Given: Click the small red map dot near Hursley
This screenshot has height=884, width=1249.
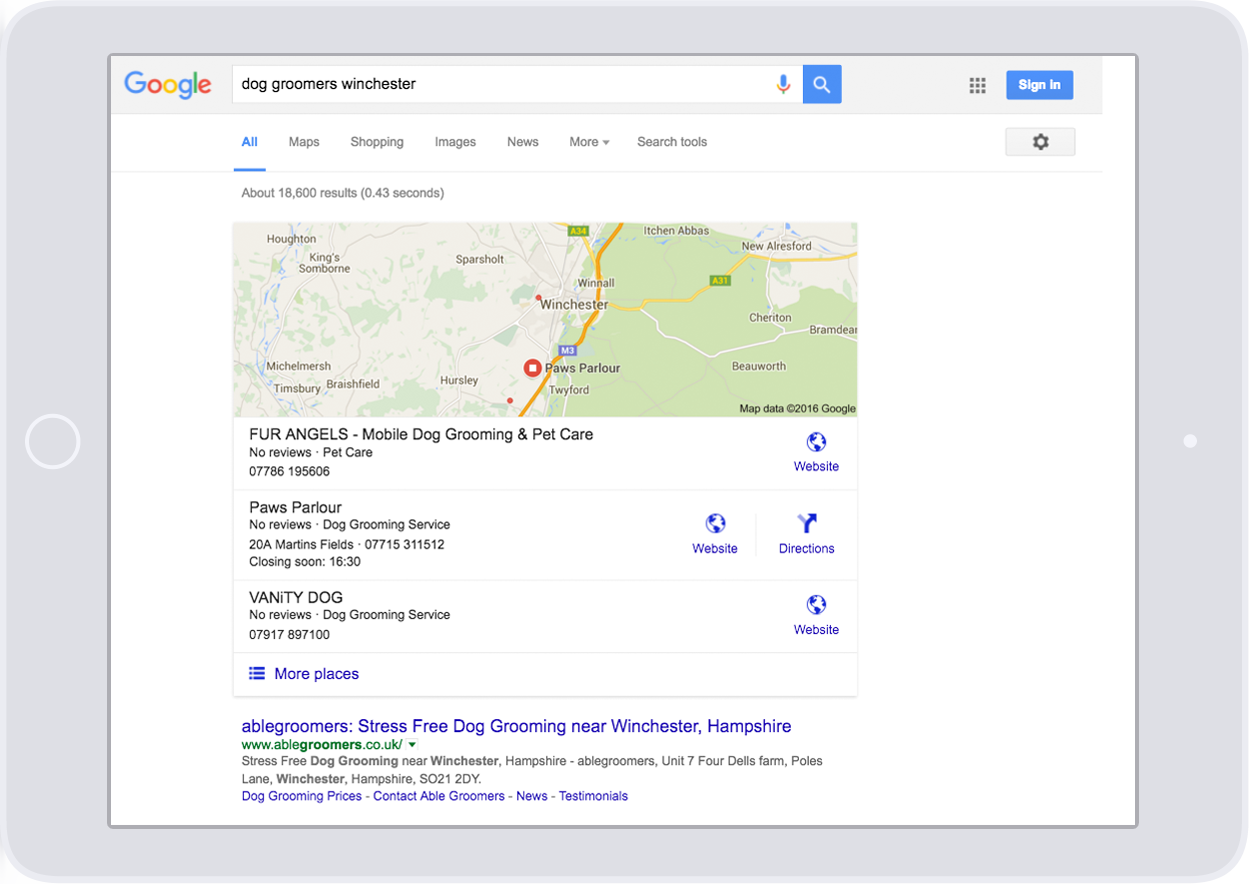Looking at the screenshot, I should click(510, 400).
